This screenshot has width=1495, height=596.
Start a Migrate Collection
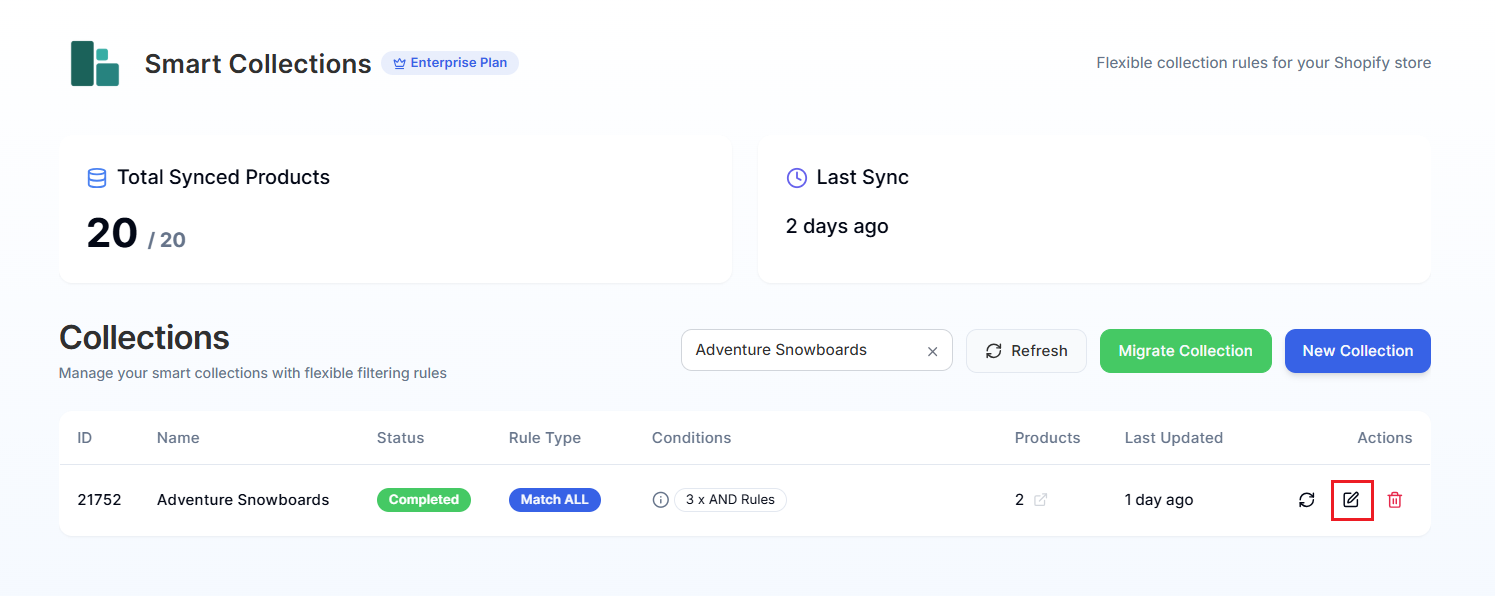click(1185, 351)
